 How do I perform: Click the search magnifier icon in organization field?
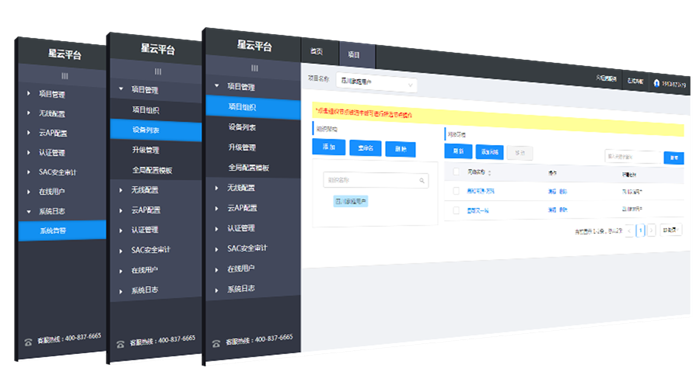421,181
